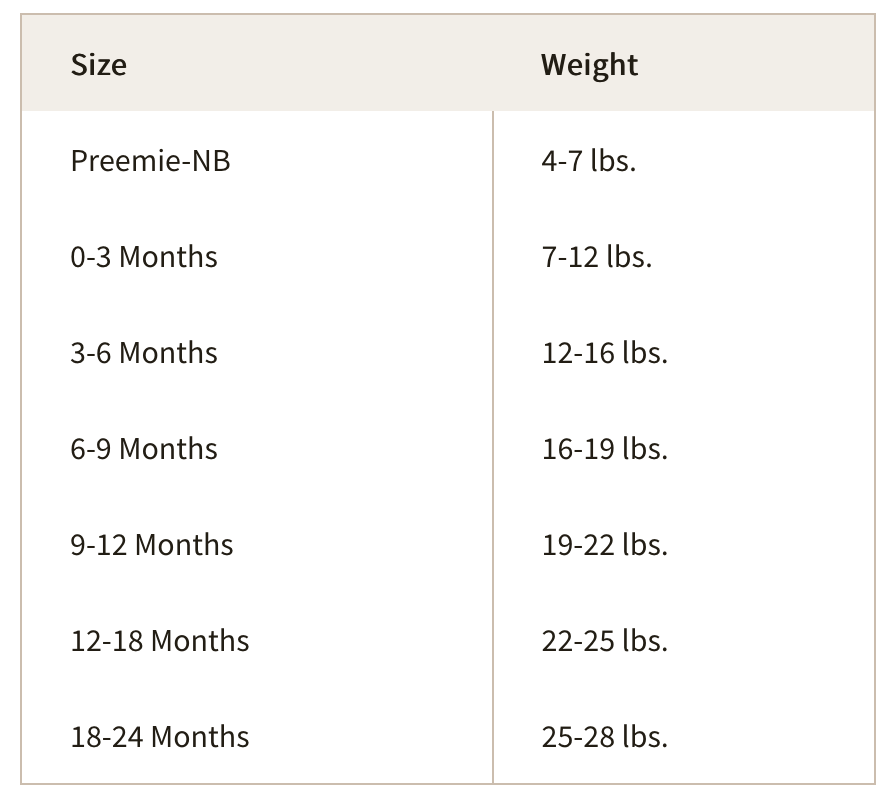Click the word Months in 0-3 Months

pos(168,257)
